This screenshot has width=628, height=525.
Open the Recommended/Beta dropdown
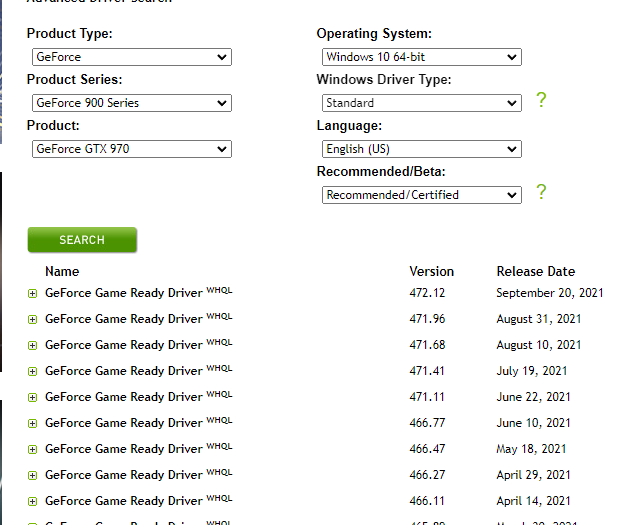422,195
